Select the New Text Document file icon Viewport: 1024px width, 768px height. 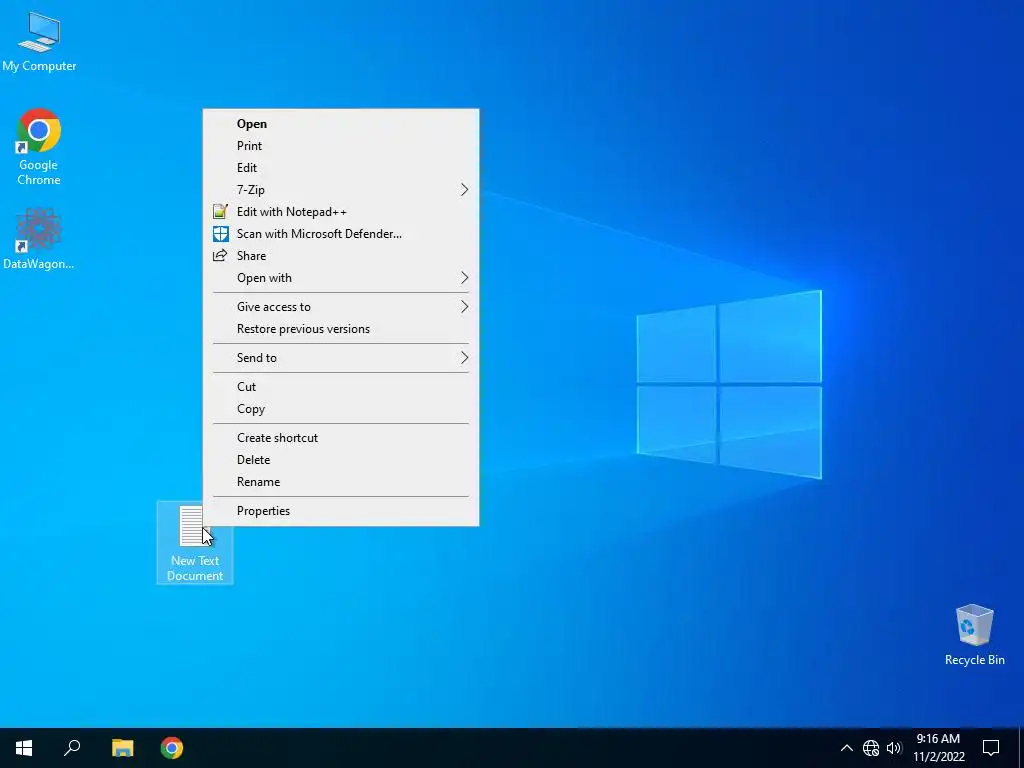[195, 542]
